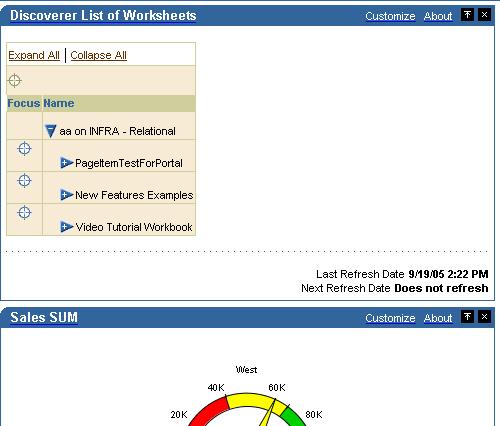Expand the PageItemTestForPortal workbook

(66, 163)
